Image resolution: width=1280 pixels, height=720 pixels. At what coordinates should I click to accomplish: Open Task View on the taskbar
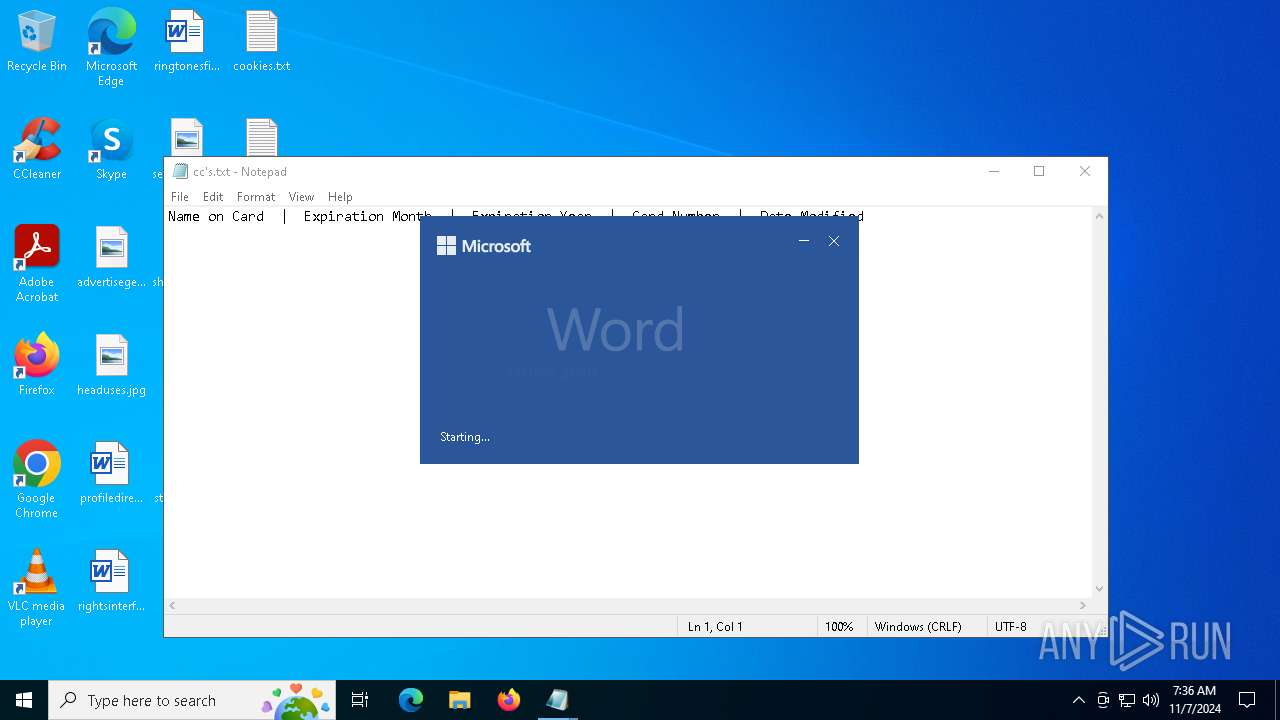[360, 700]
